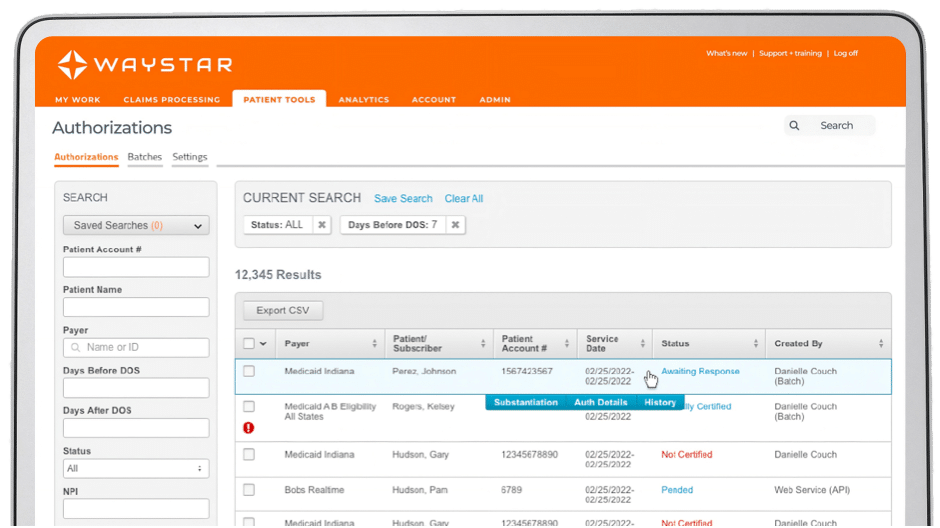
Task: Click the Waystar logo
Action: [144, 65]
